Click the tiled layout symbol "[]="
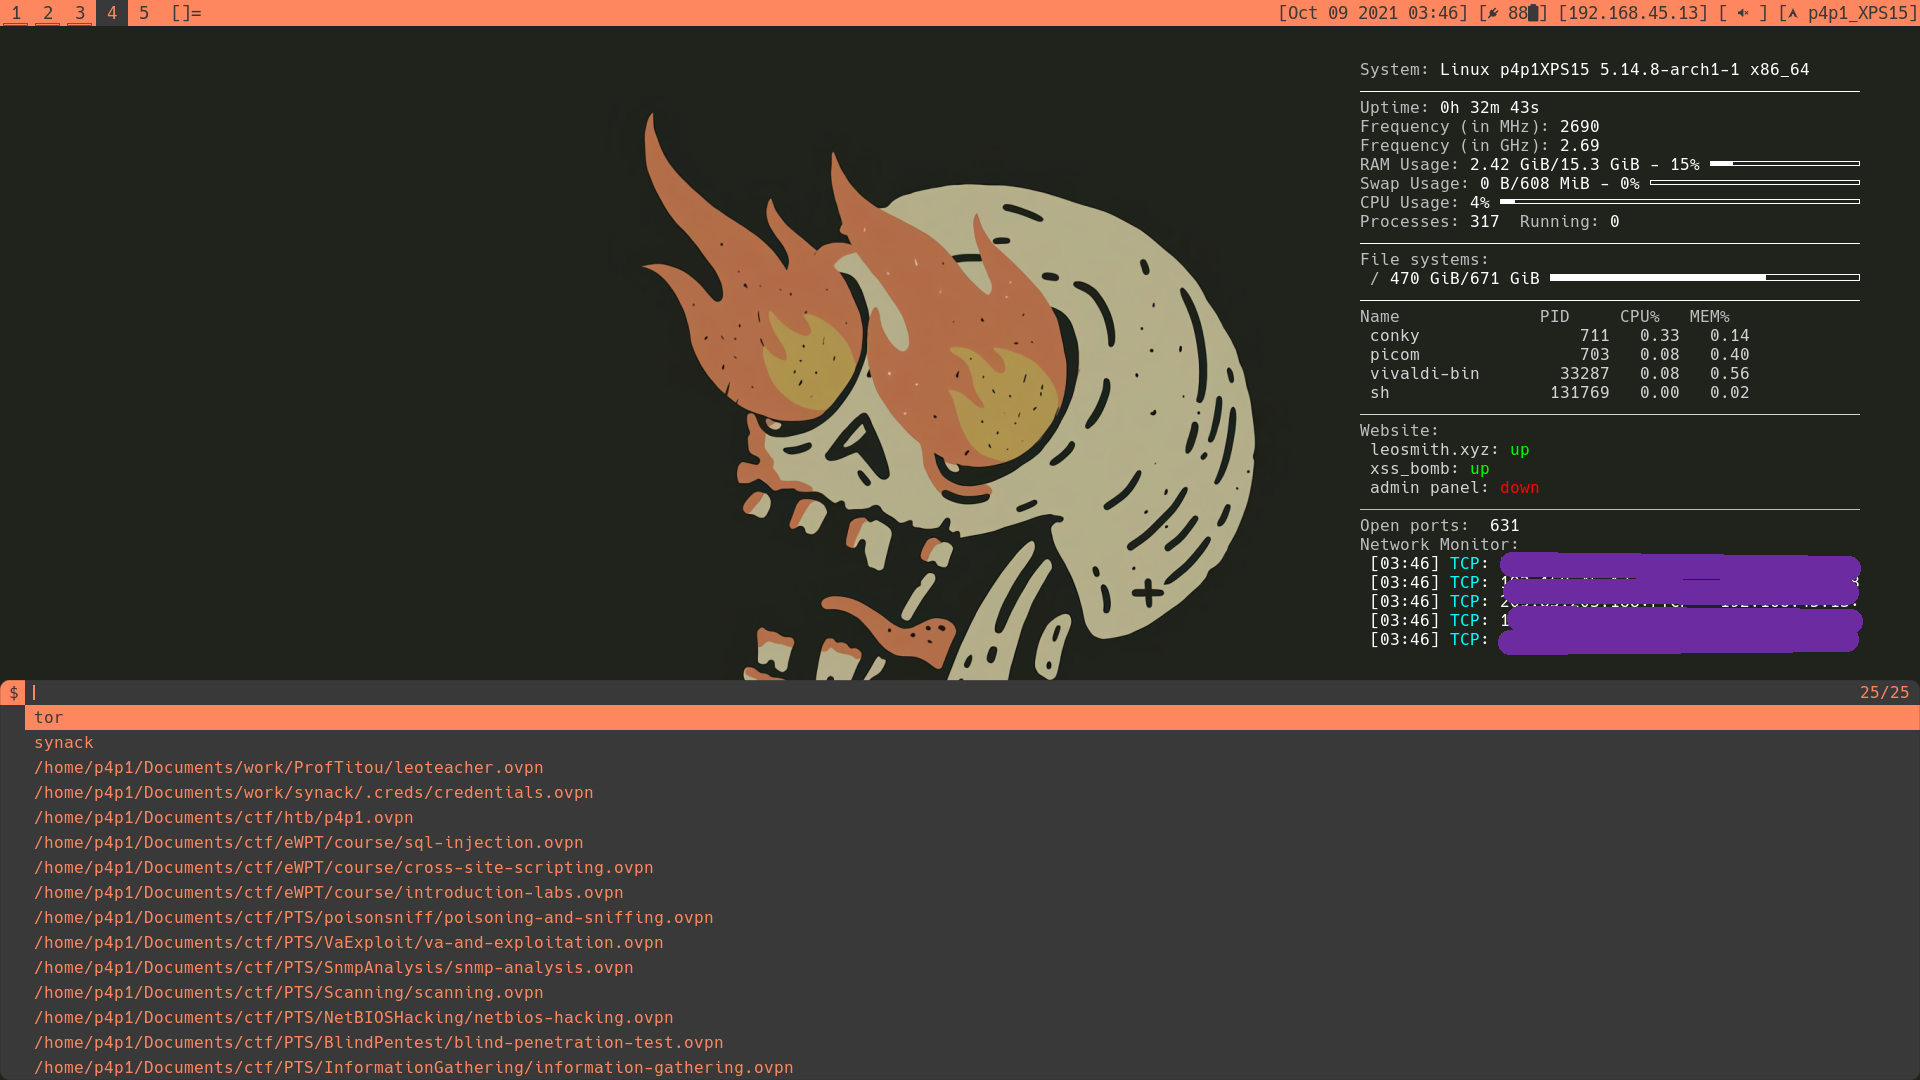 tap(183, 14)
